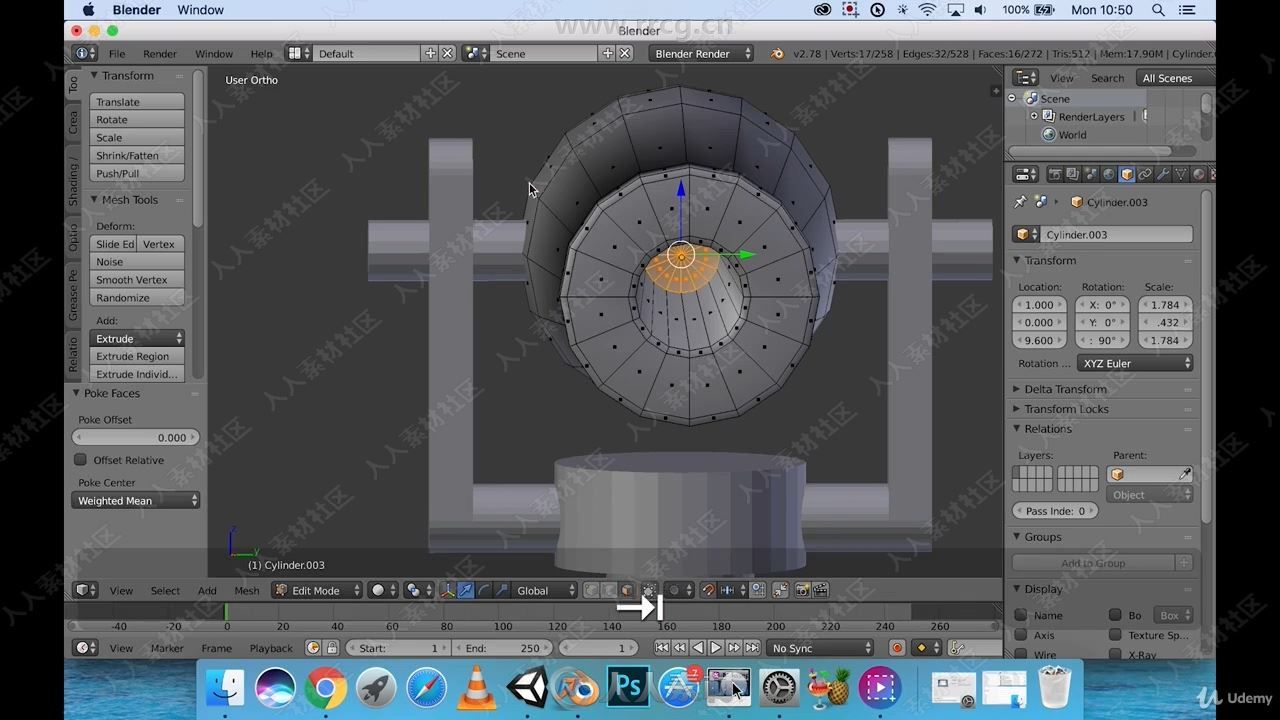
Task: Enable face select mode cube icon
Action: (626, 590)
